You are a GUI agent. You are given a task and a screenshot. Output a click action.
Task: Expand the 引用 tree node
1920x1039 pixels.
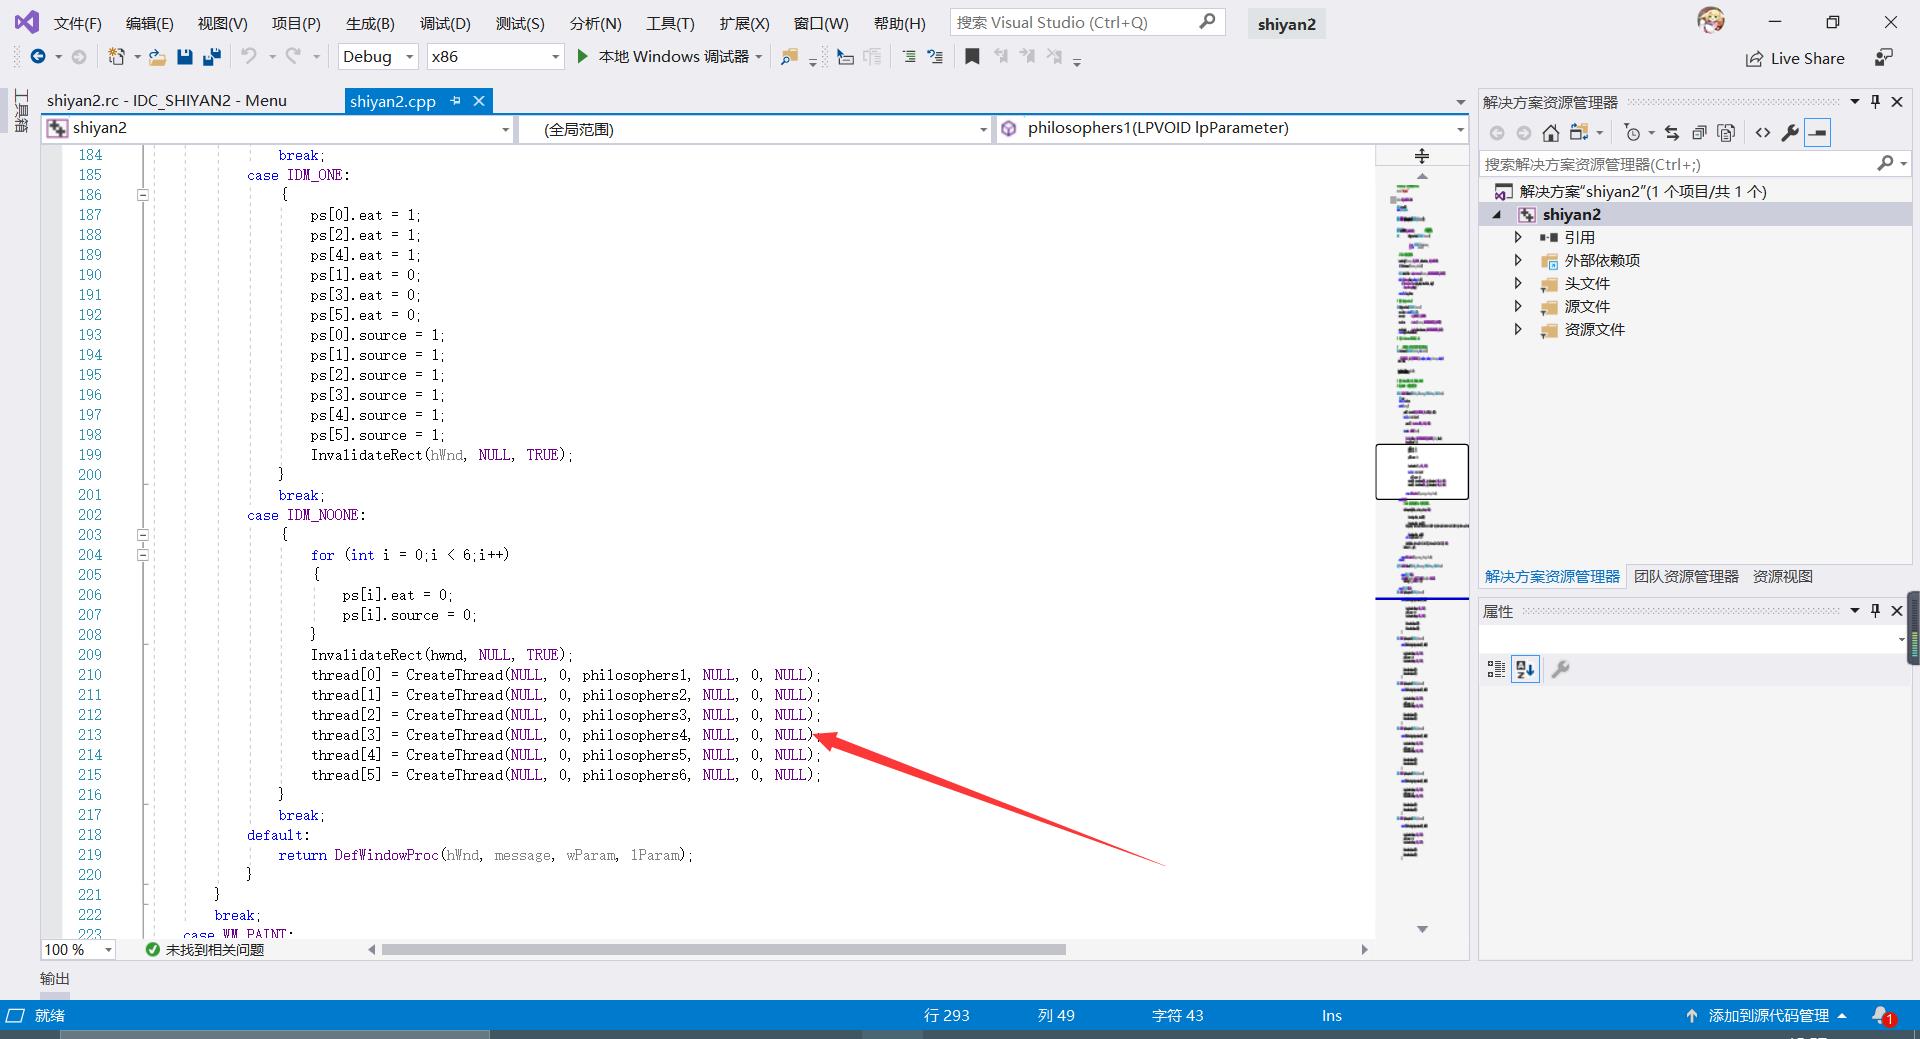tap(1518, 238)
